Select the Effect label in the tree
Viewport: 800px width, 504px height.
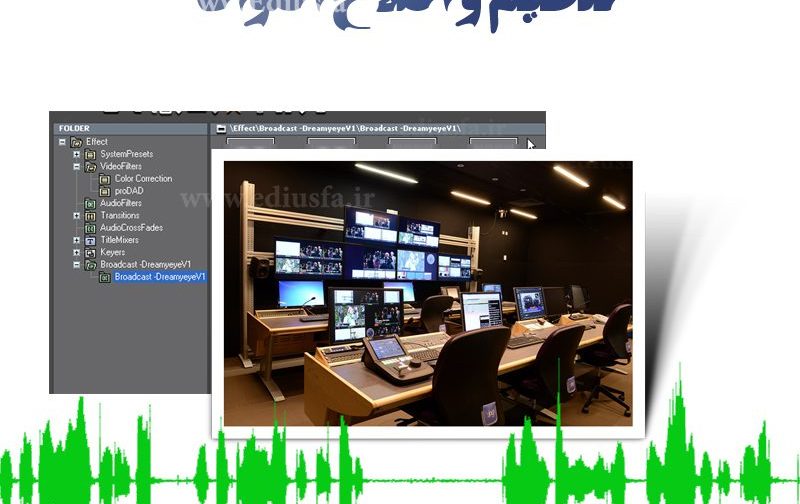[x=96, y=141]
